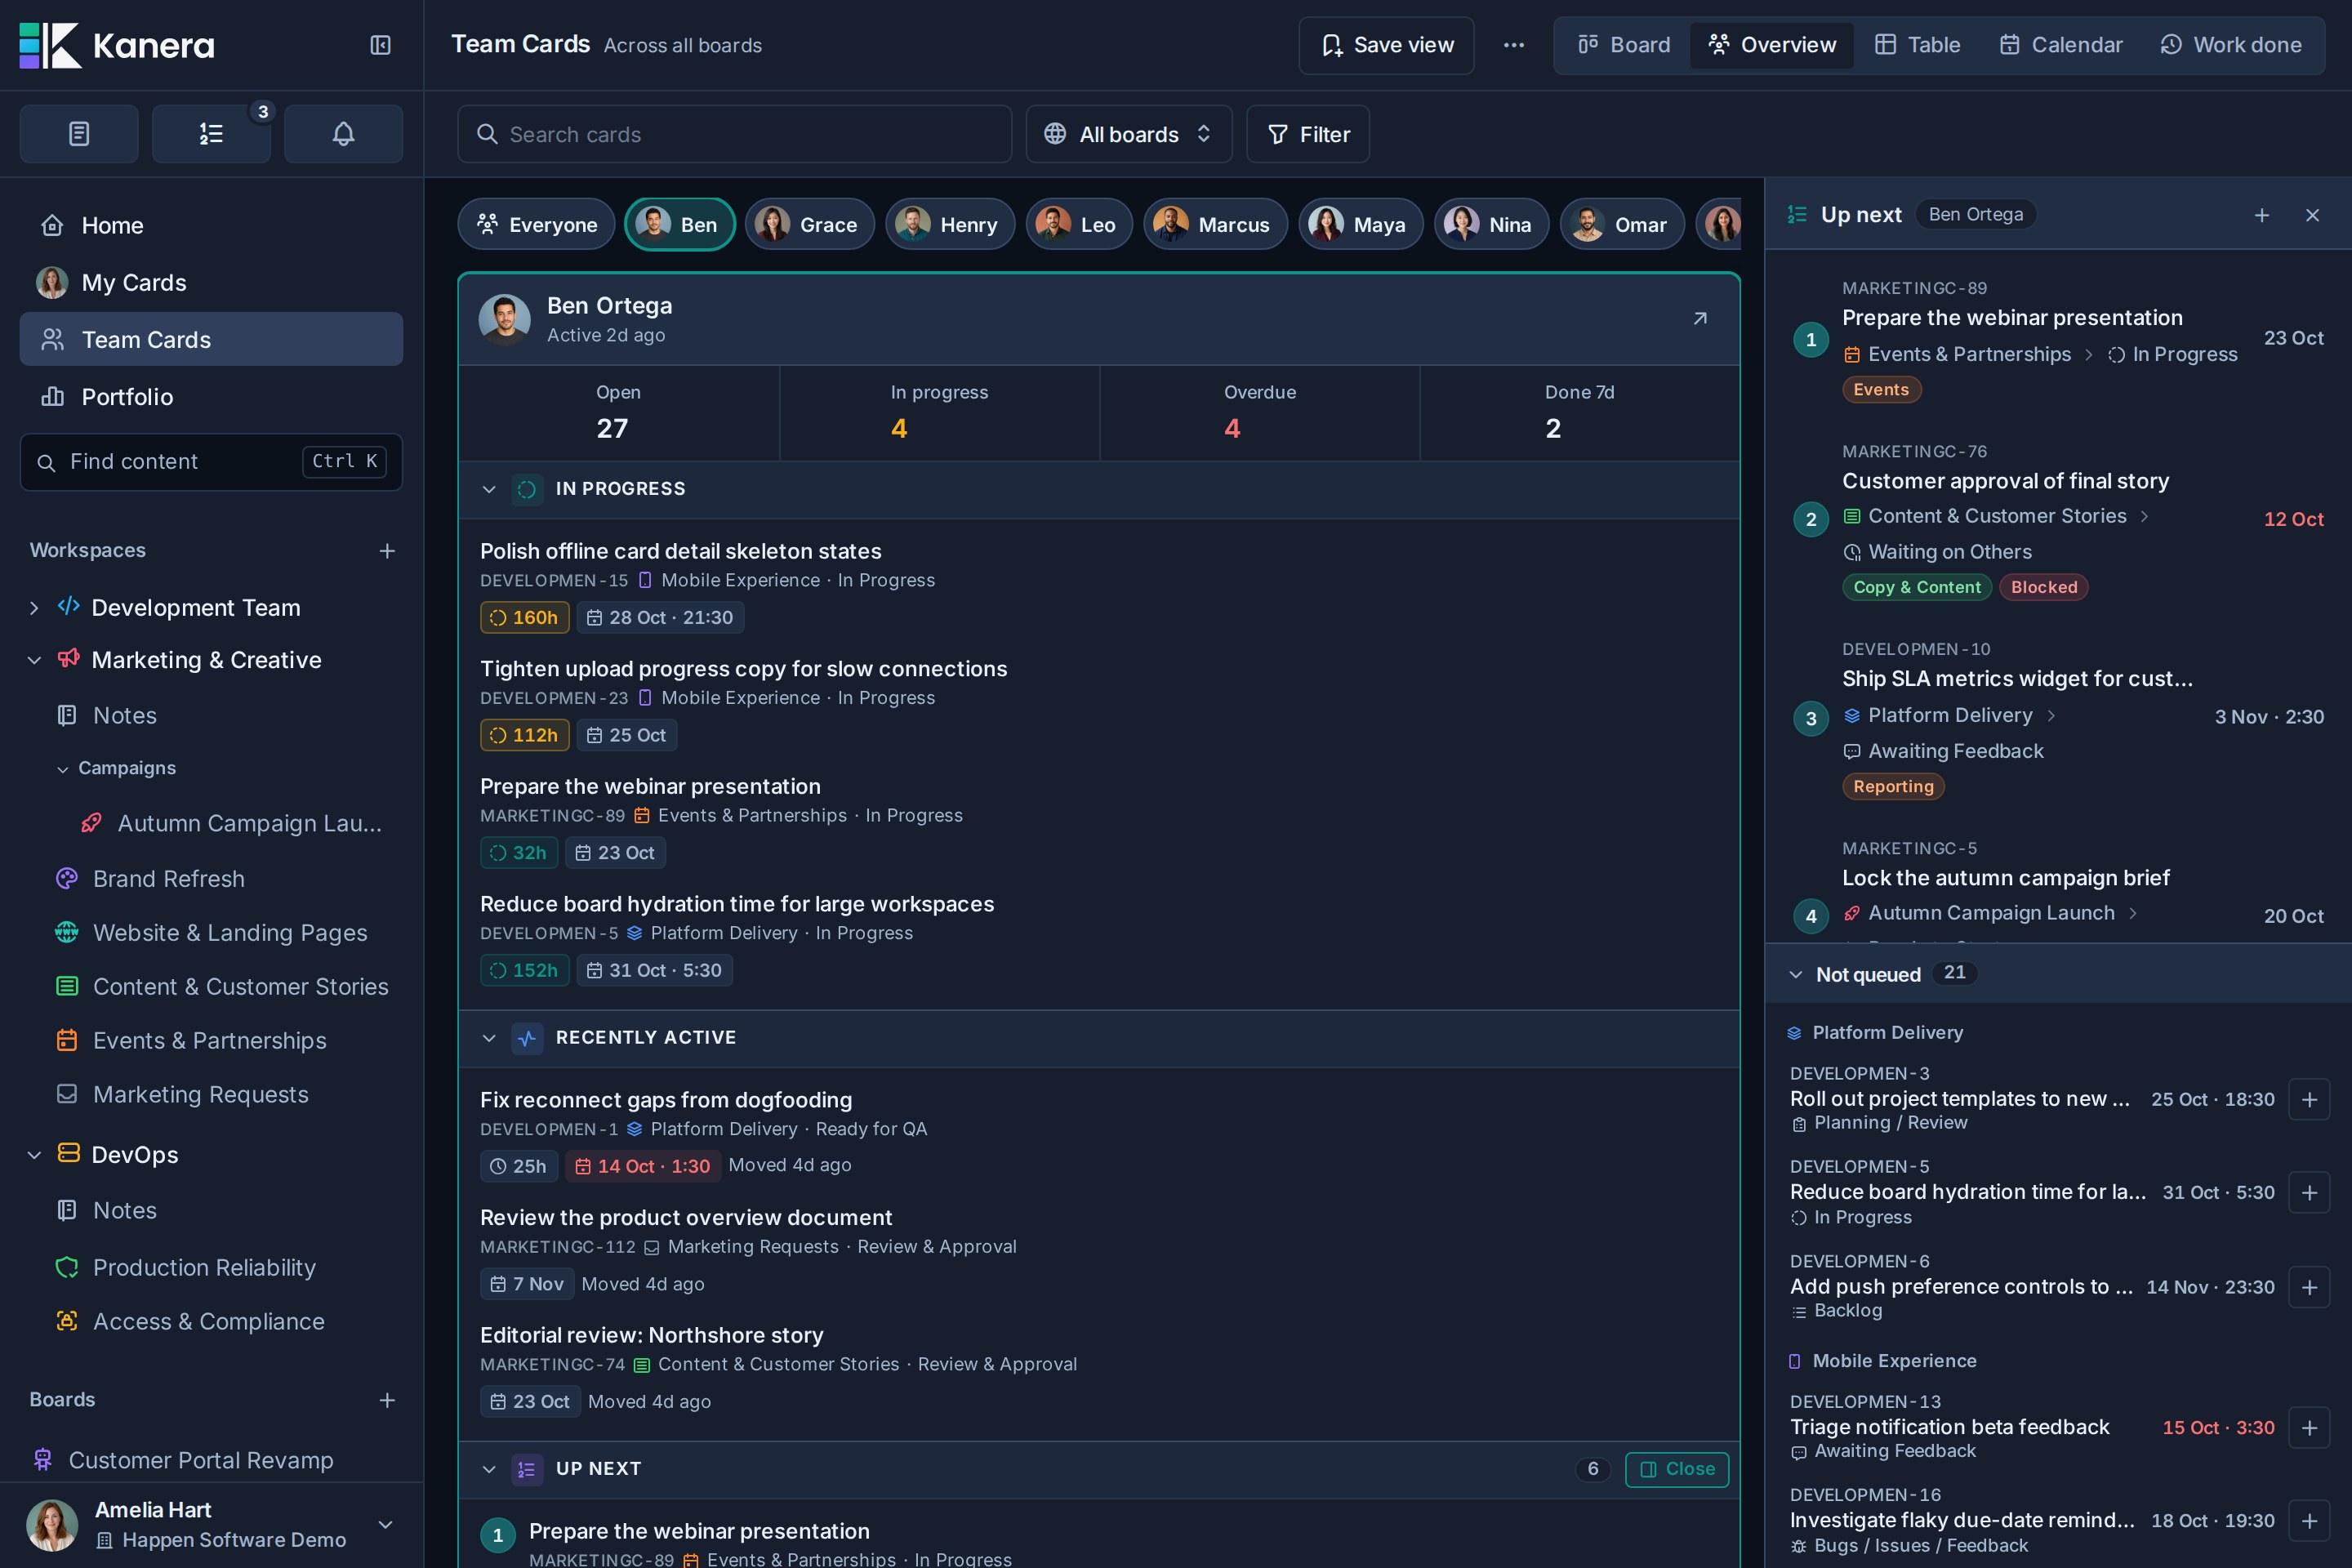Click the Find content search box
The image size is (2352, 1568).
pos(211,462)
